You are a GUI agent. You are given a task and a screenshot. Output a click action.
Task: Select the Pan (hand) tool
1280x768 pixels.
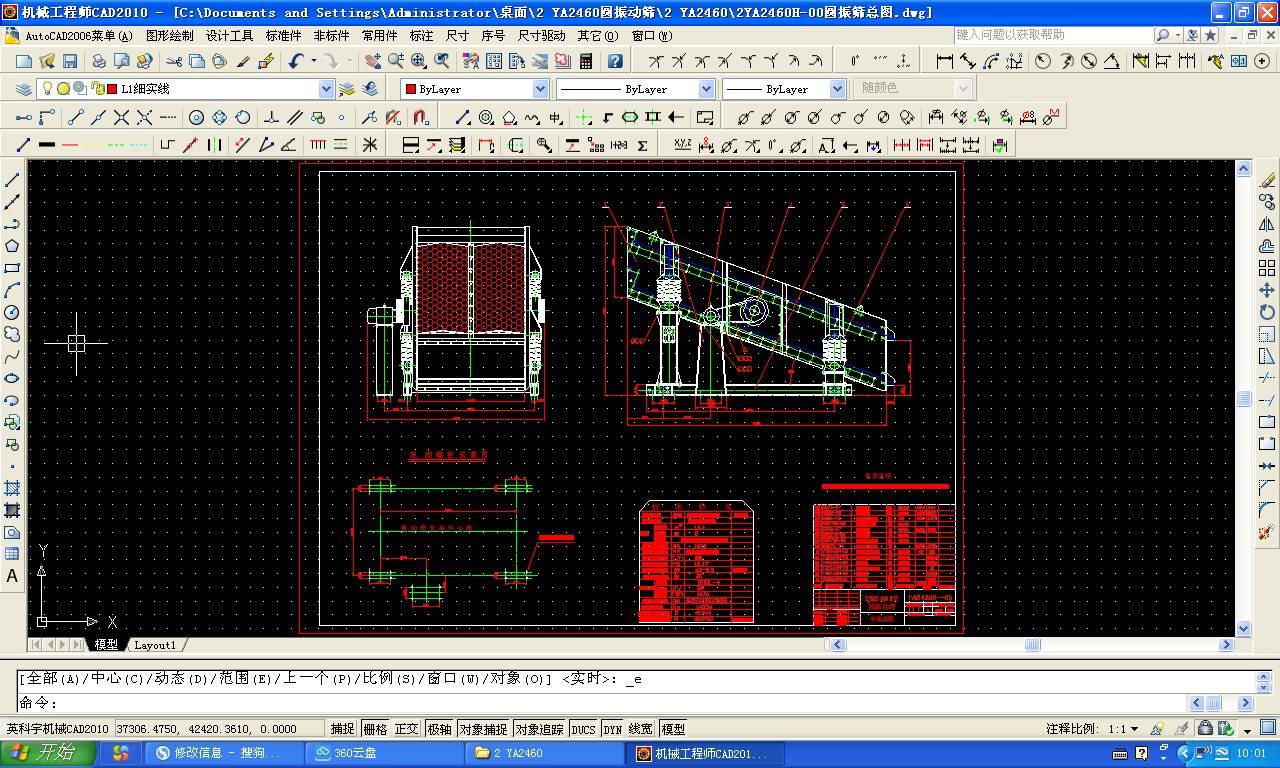click(373, 61)
